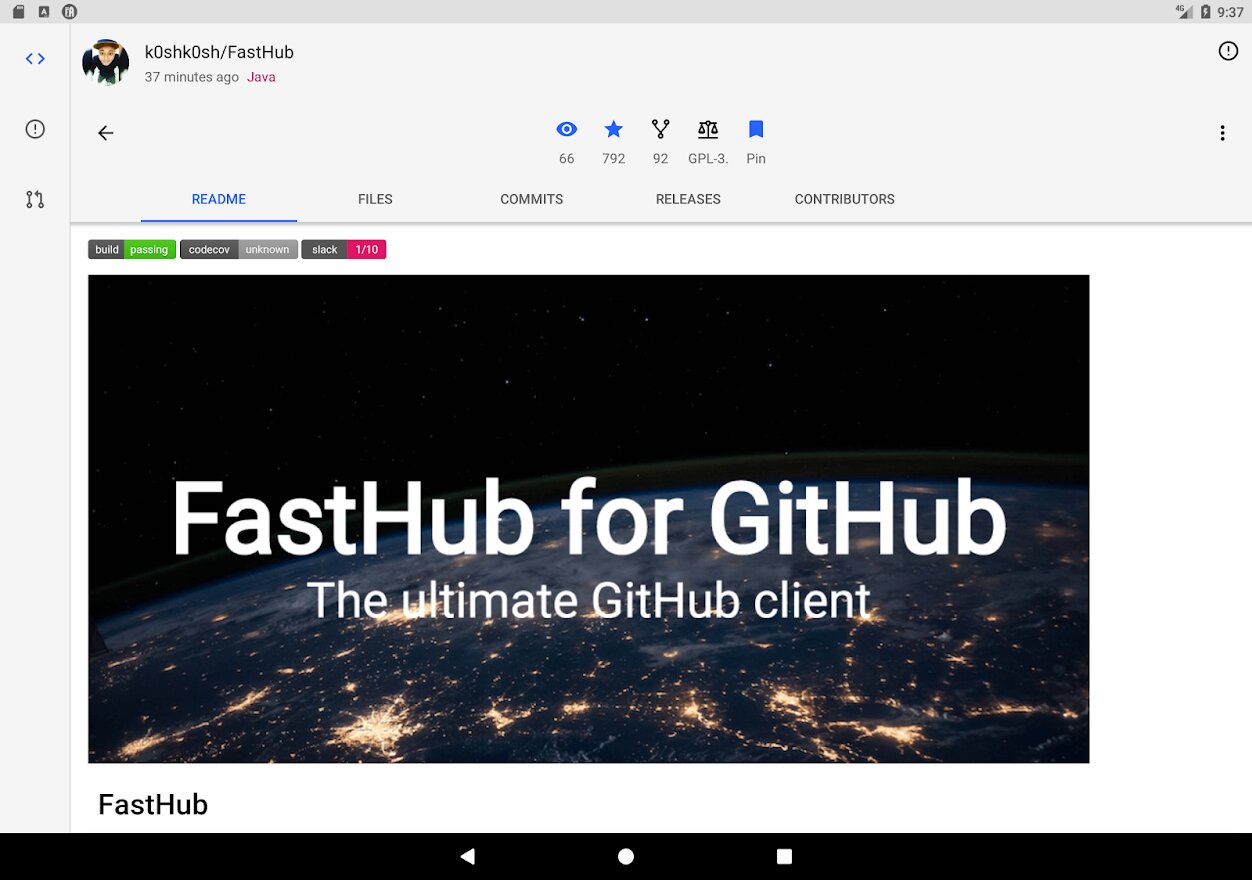Open the codecov unknown badge
Screen dimensions: 1252x880
click(x=239, y=250)
